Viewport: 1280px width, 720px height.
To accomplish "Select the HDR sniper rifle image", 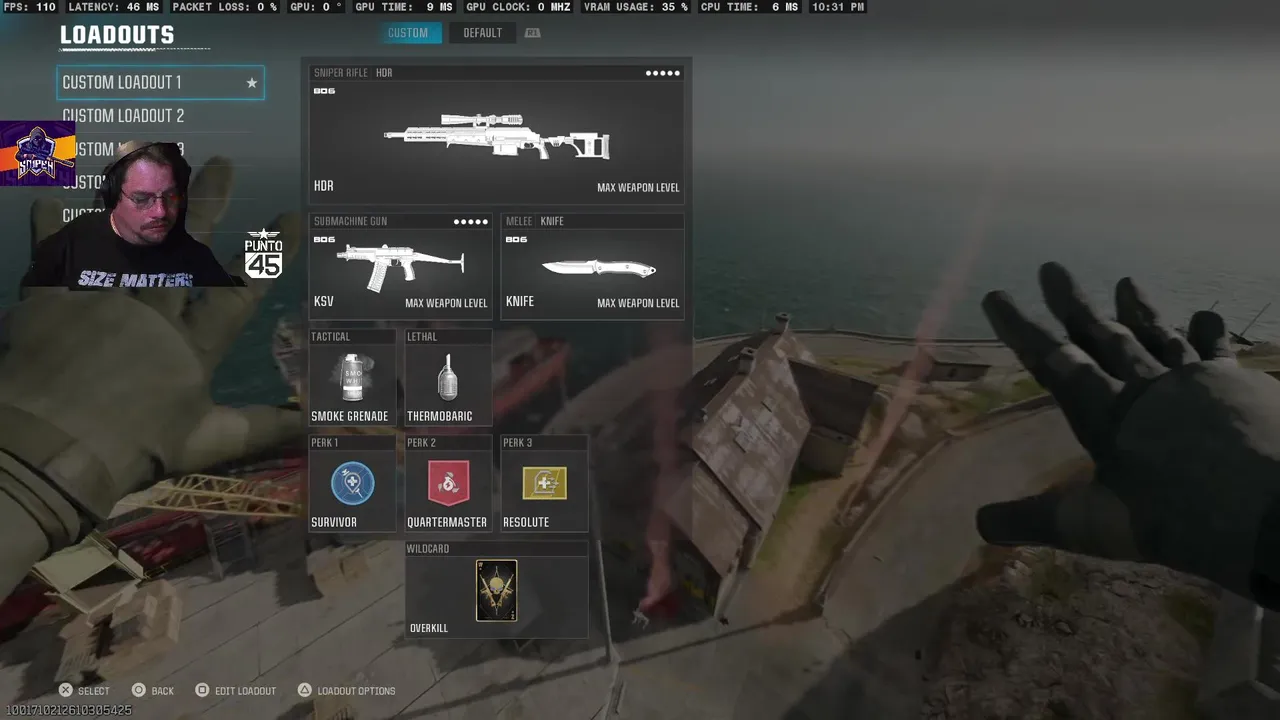I will point(497,137).
